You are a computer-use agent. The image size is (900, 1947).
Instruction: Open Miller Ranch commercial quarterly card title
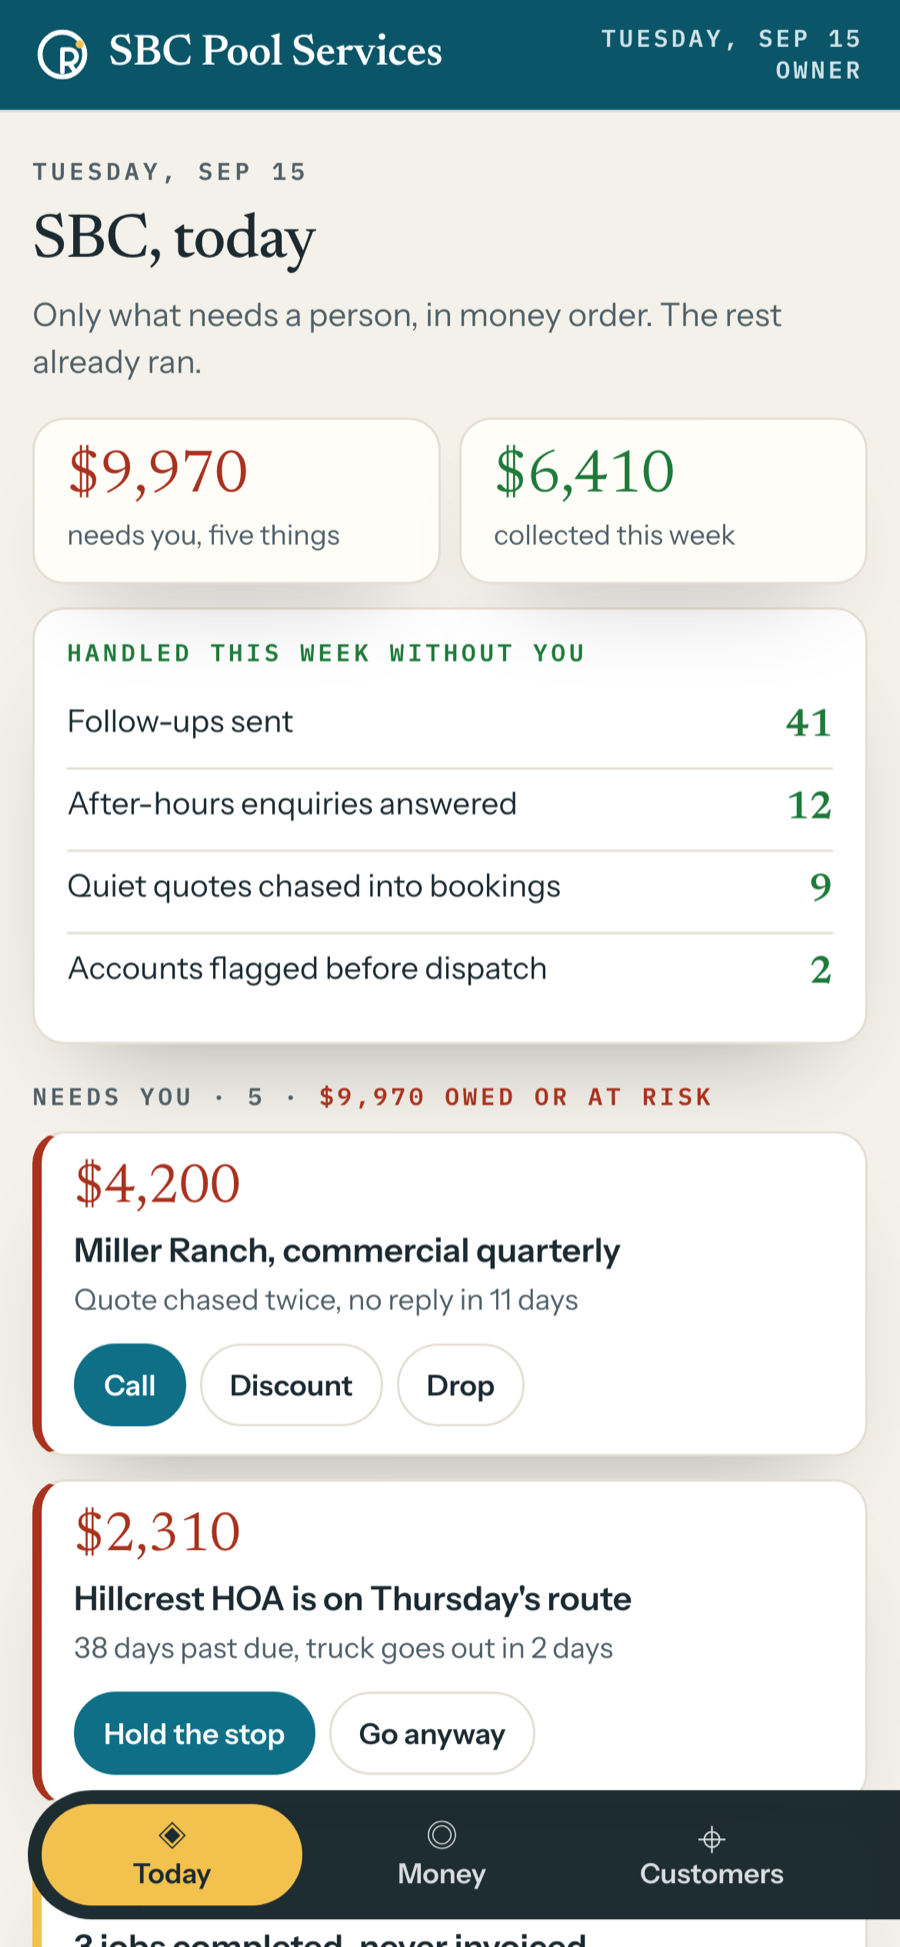click(x=347, y=1250)
